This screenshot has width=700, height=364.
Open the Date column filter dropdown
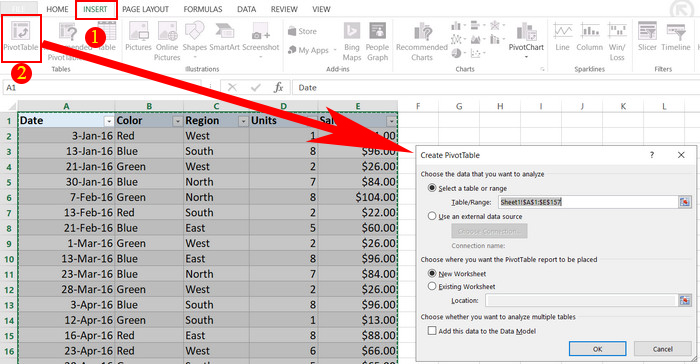point(109,121)
